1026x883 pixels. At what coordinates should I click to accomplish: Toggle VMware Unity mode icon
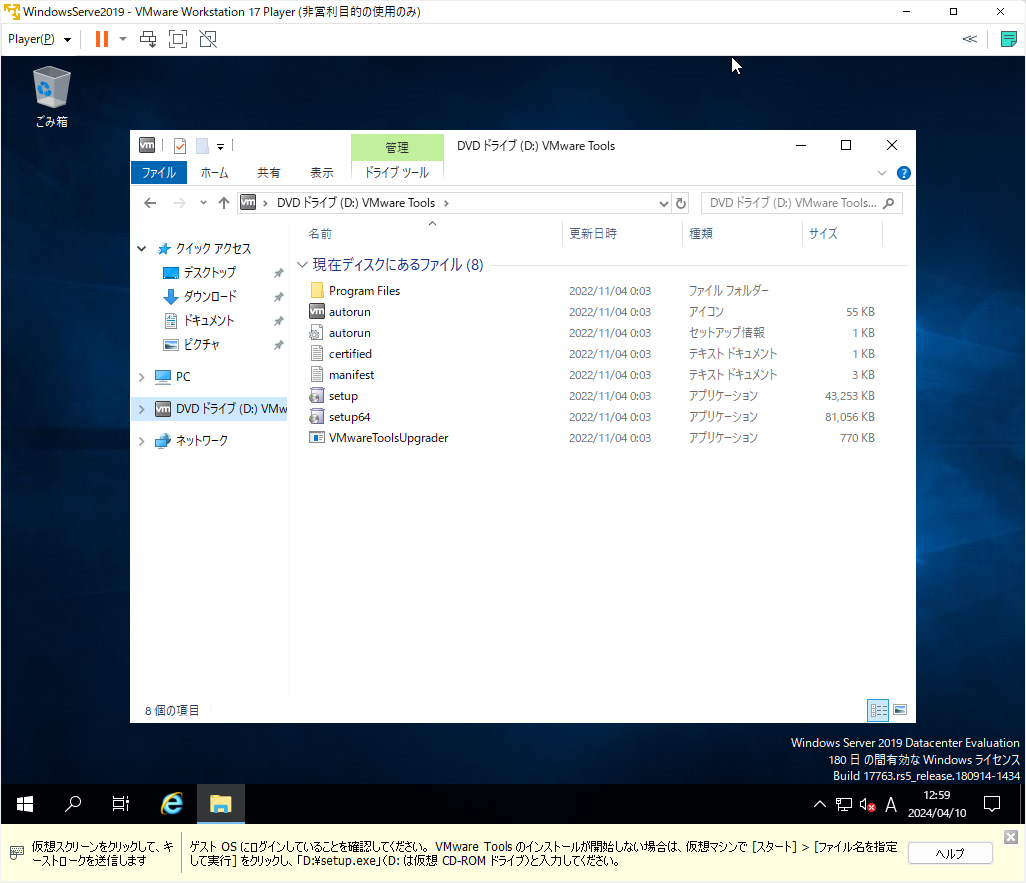208,39
